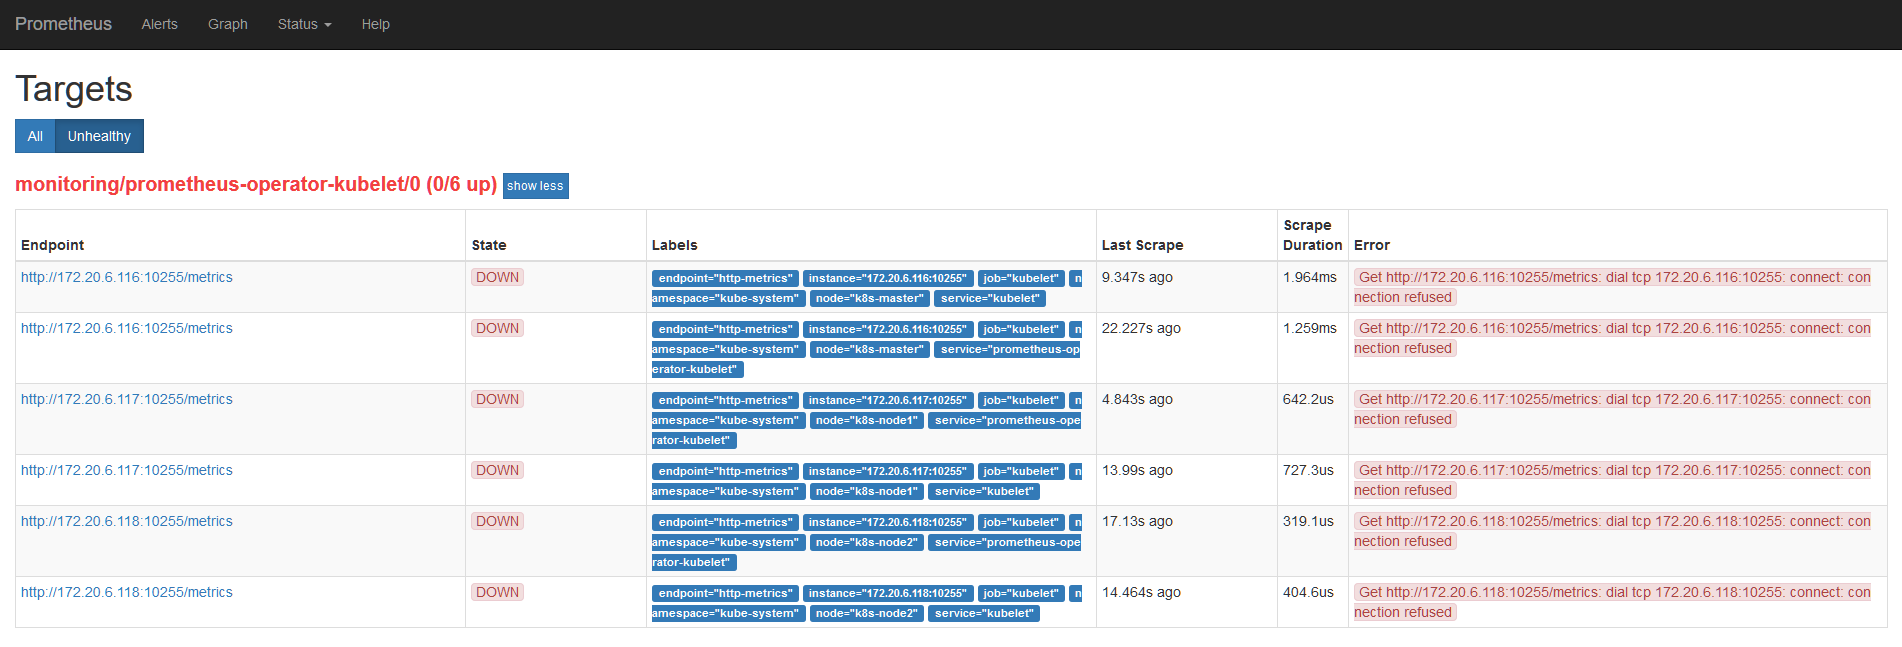Open the Alerts page from navbar

[x=159, y=24]
